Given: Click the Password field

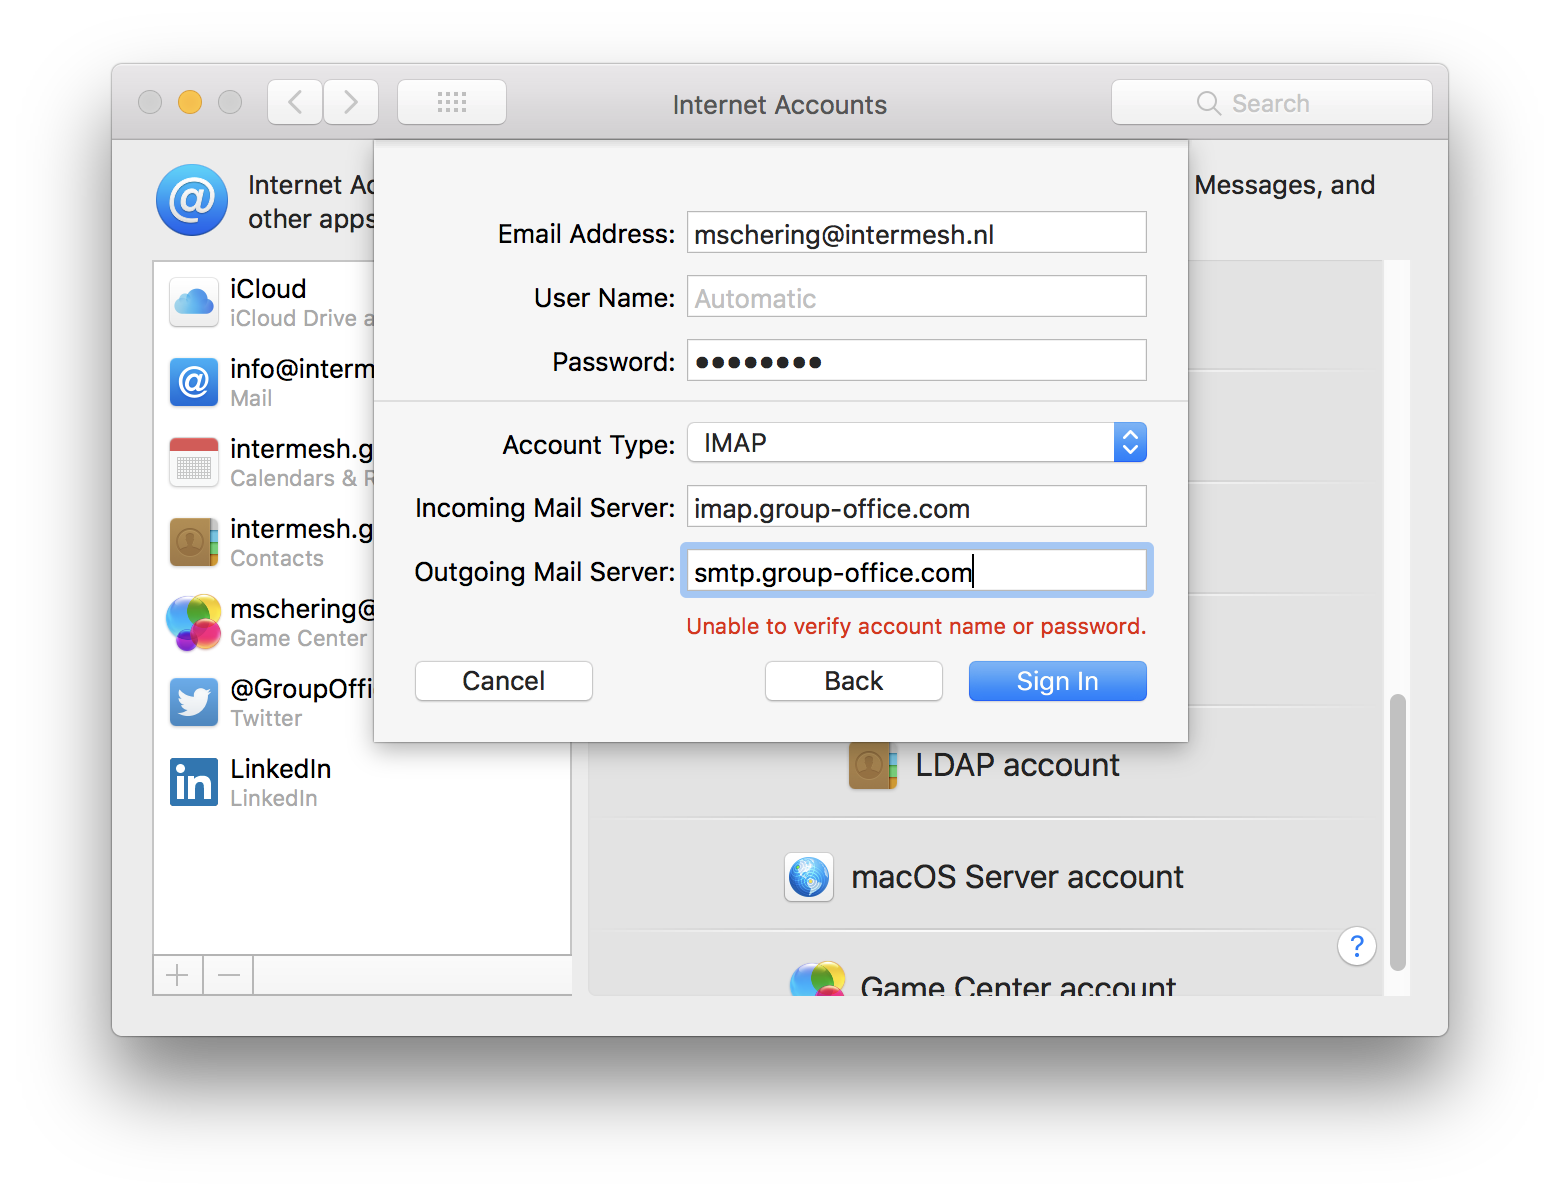Looking at the screenshot, I should point(917,360).
